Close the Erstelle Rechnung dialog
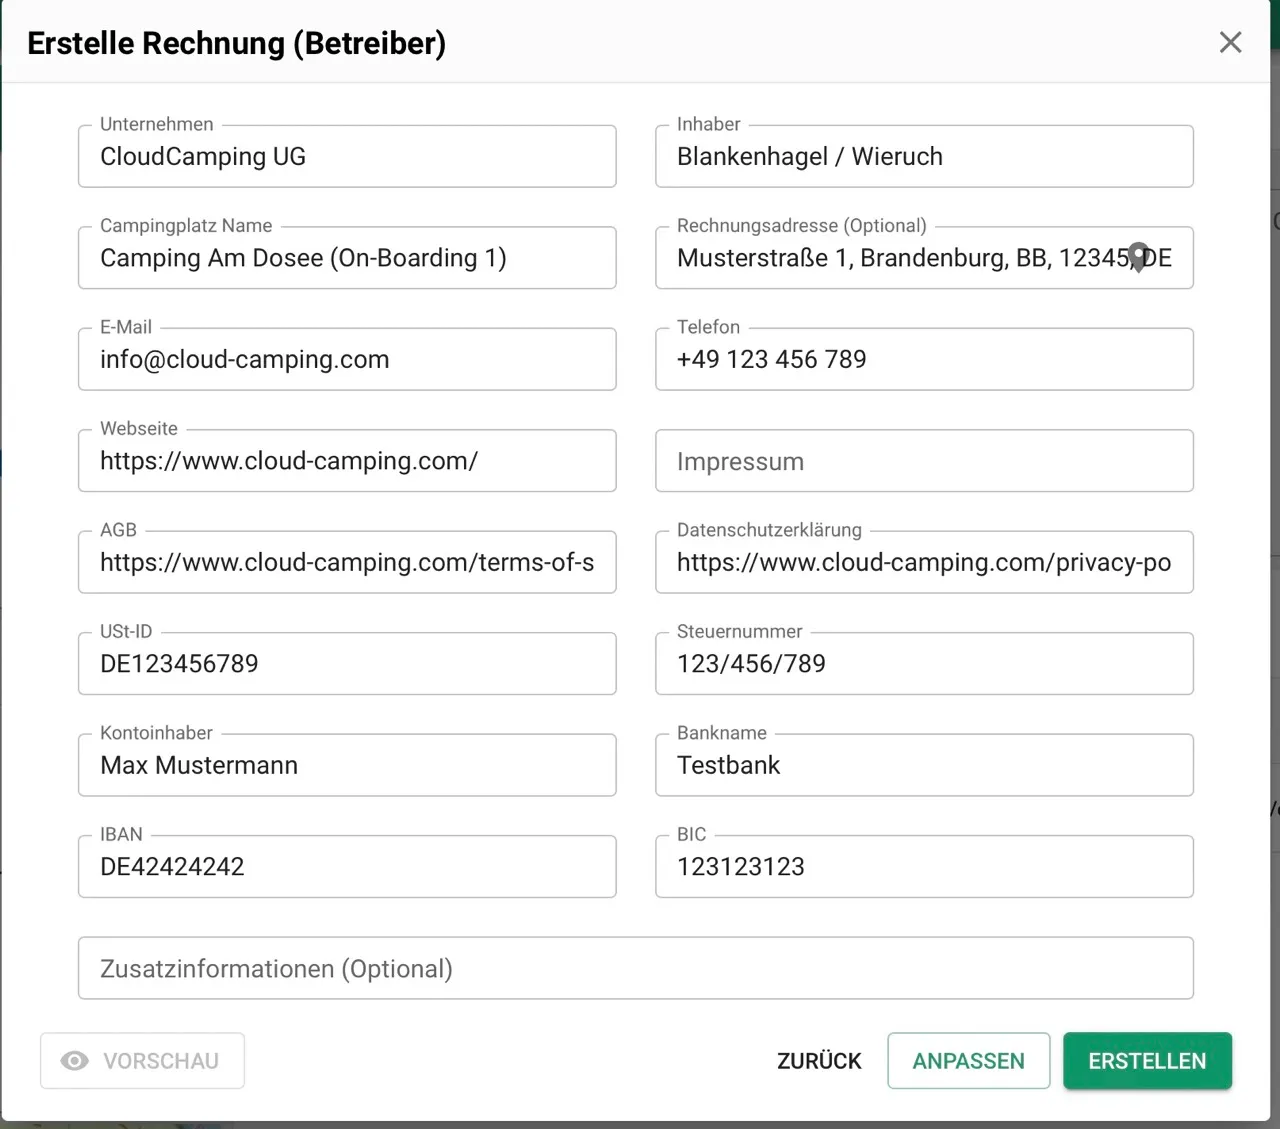Viewport: 1280px width, 1129px height. point(1230,42)
